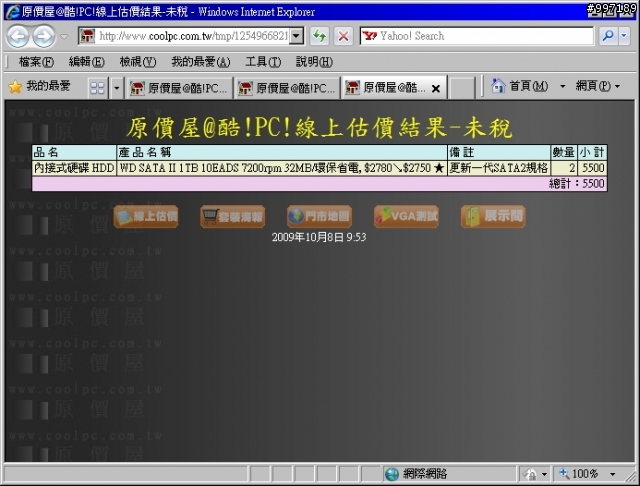Open the 編輯(E) menu
Image resolution: width=640 pixels, height=486 pixels.
point(87,62)
